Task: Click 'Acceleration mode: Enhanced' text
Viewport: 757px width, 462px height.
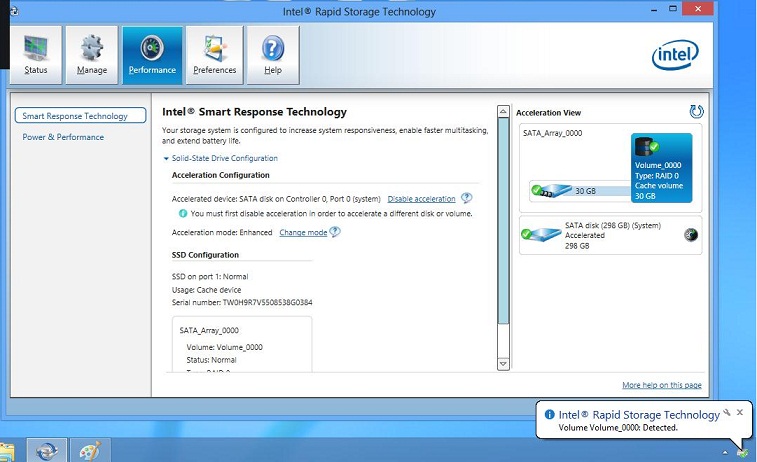Action: (x=222, y=233)
